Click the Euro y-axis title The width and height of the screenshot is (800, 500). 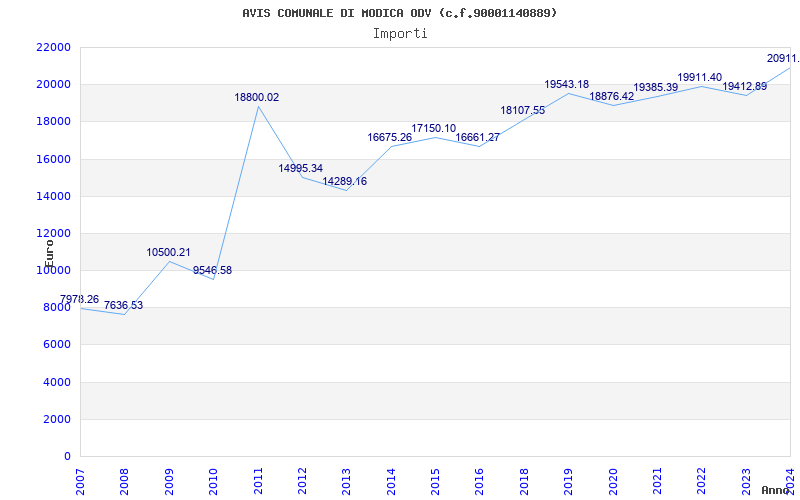point(48,254)
